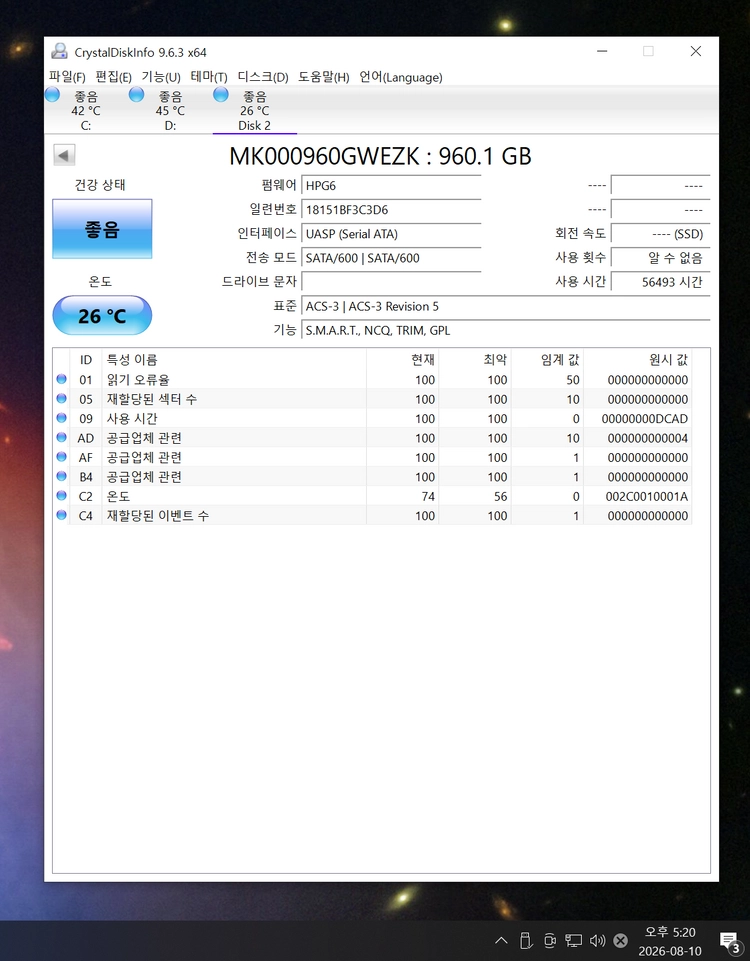750x961 pixels.
Task: Click the CrystalDiskInfo app icon in title bar
Action: 59,51
